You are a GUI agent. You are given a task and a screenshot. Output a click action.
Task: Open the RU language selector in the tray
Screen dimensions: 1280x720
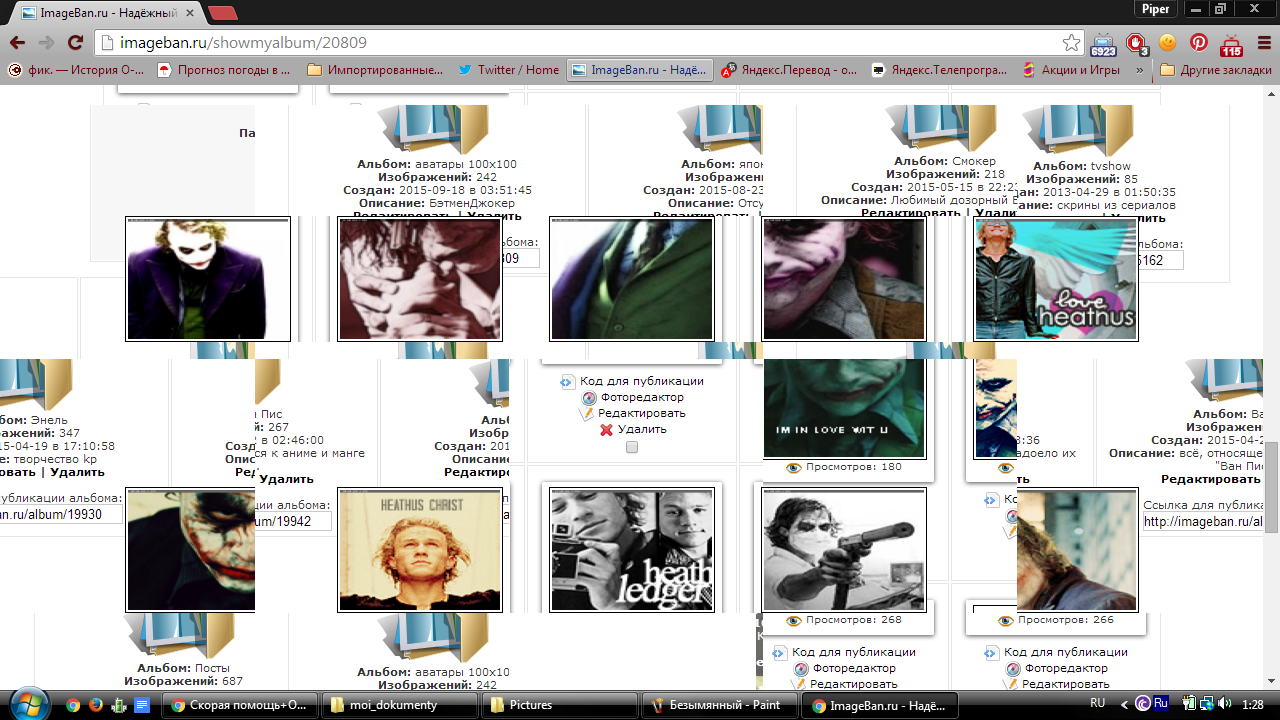pyautogui.click(x=1098, y=704)
